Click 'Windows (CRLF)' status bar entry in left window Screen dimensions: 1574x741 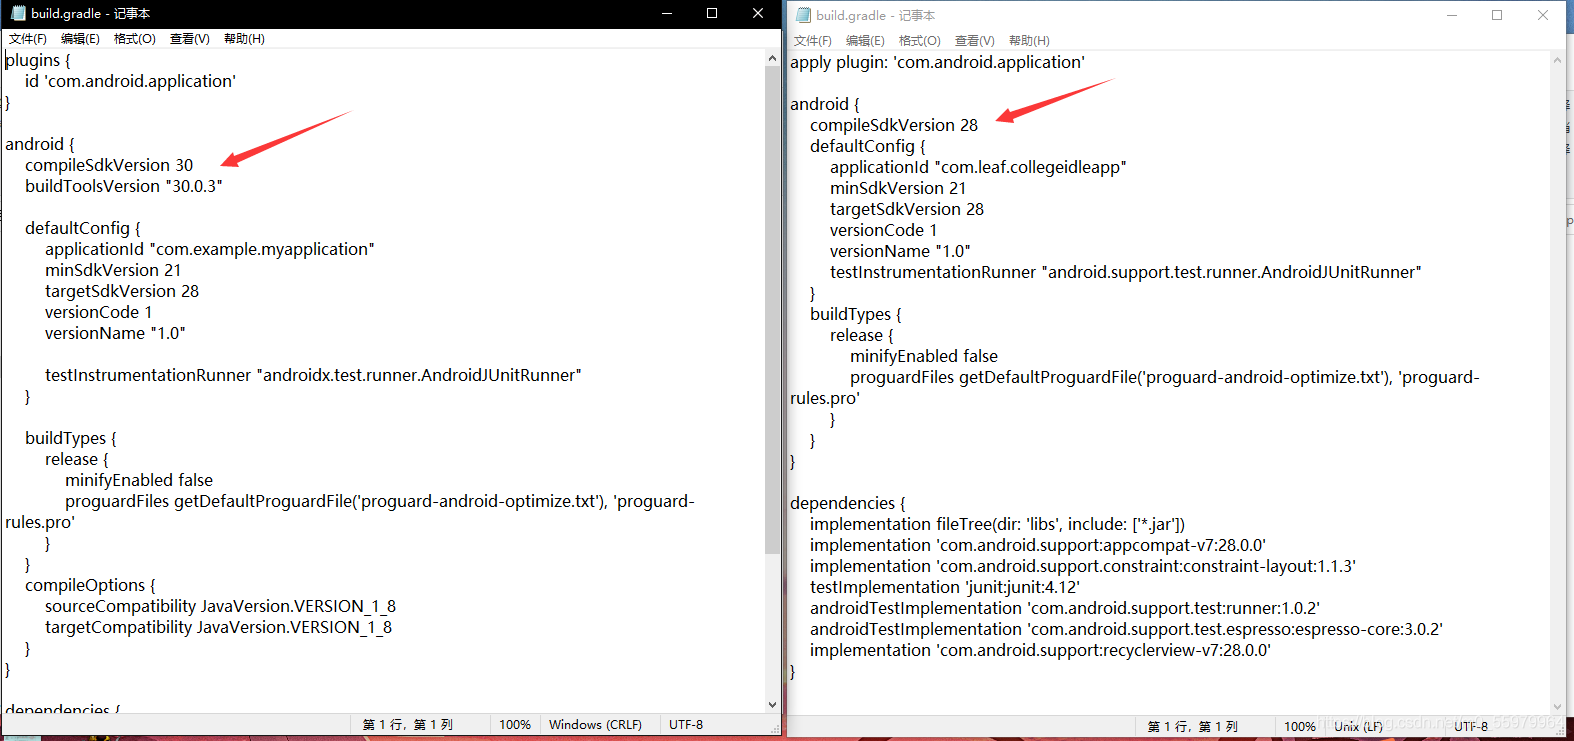point(595,725)
